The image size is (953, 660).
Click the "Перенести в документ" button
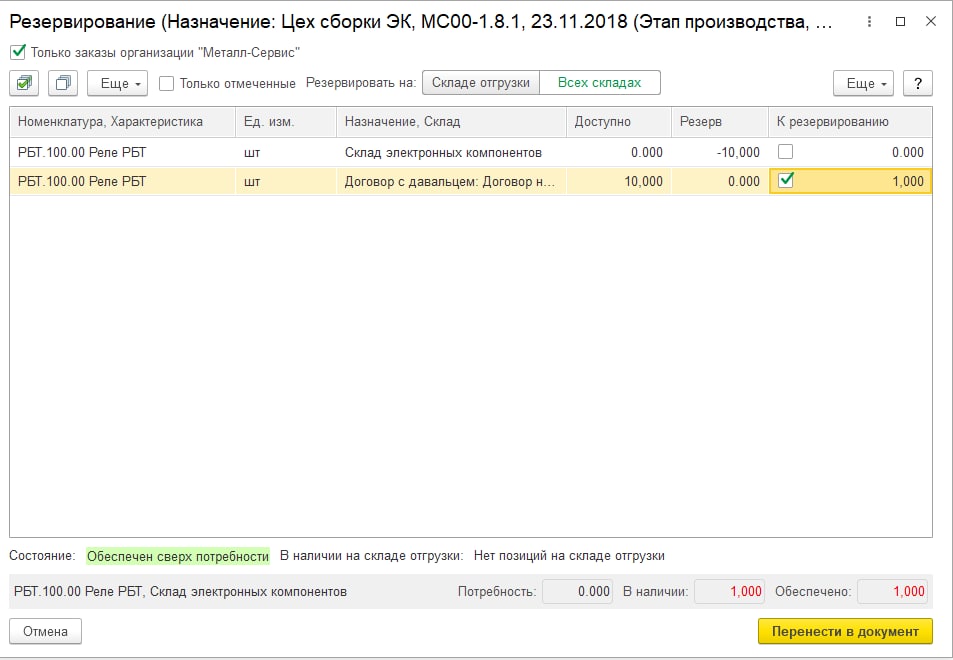coord(845,631)
